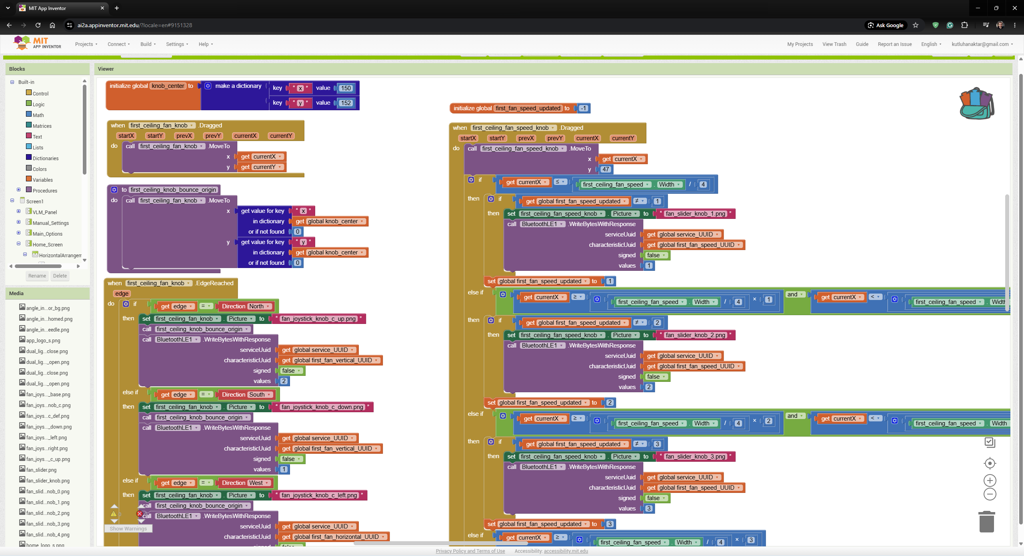Expand the VLM_Panel tree node

18,212
